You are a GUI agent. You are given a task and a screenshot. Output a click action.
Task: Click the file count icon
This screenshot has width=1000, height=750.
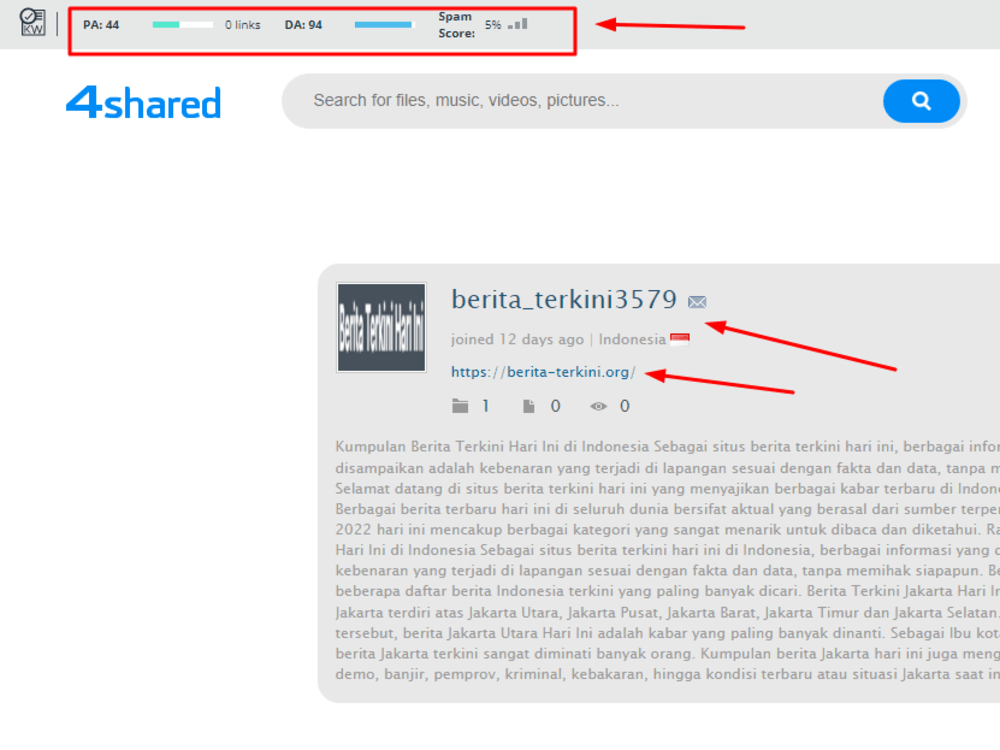[529, 406]
